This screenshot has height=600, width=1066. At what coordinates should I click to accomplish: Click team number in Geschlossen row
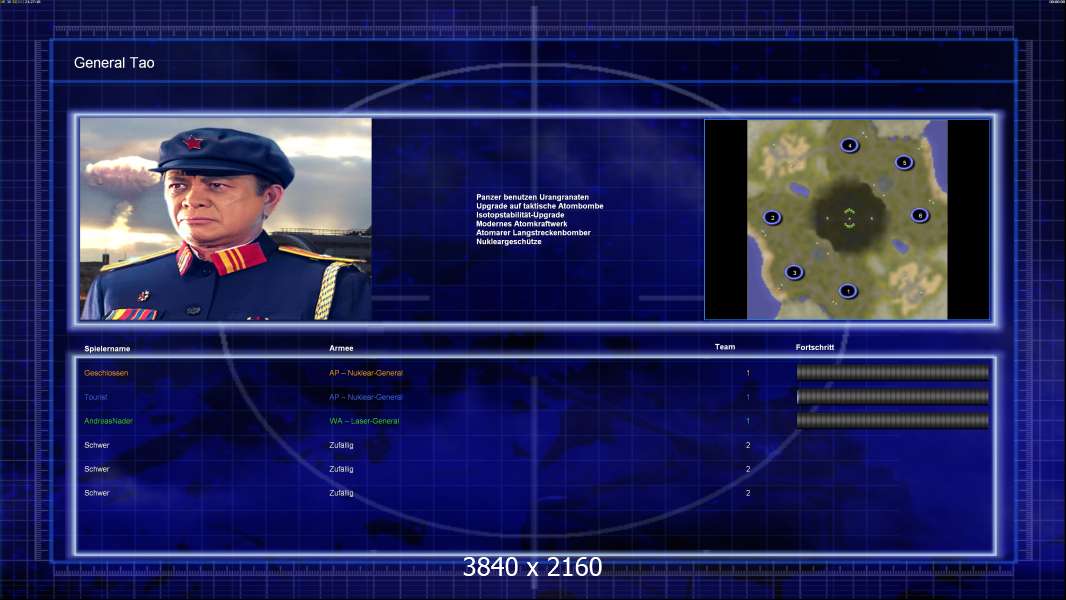pyautogui.click(x=748, y=373)
